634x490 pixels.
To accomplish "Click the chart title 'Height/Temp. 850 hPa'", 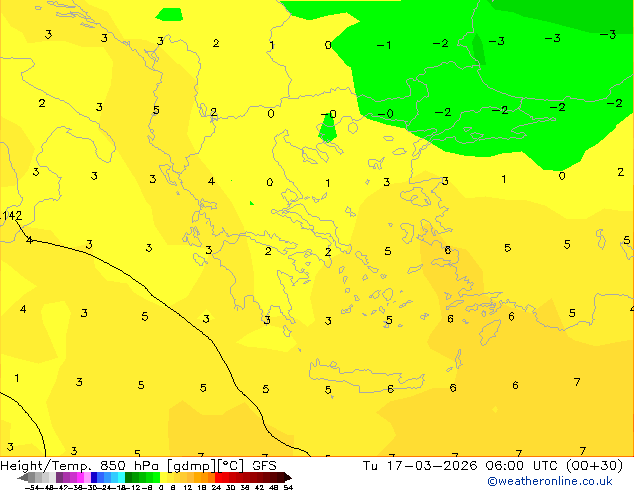I will click(x=80, y=466).
